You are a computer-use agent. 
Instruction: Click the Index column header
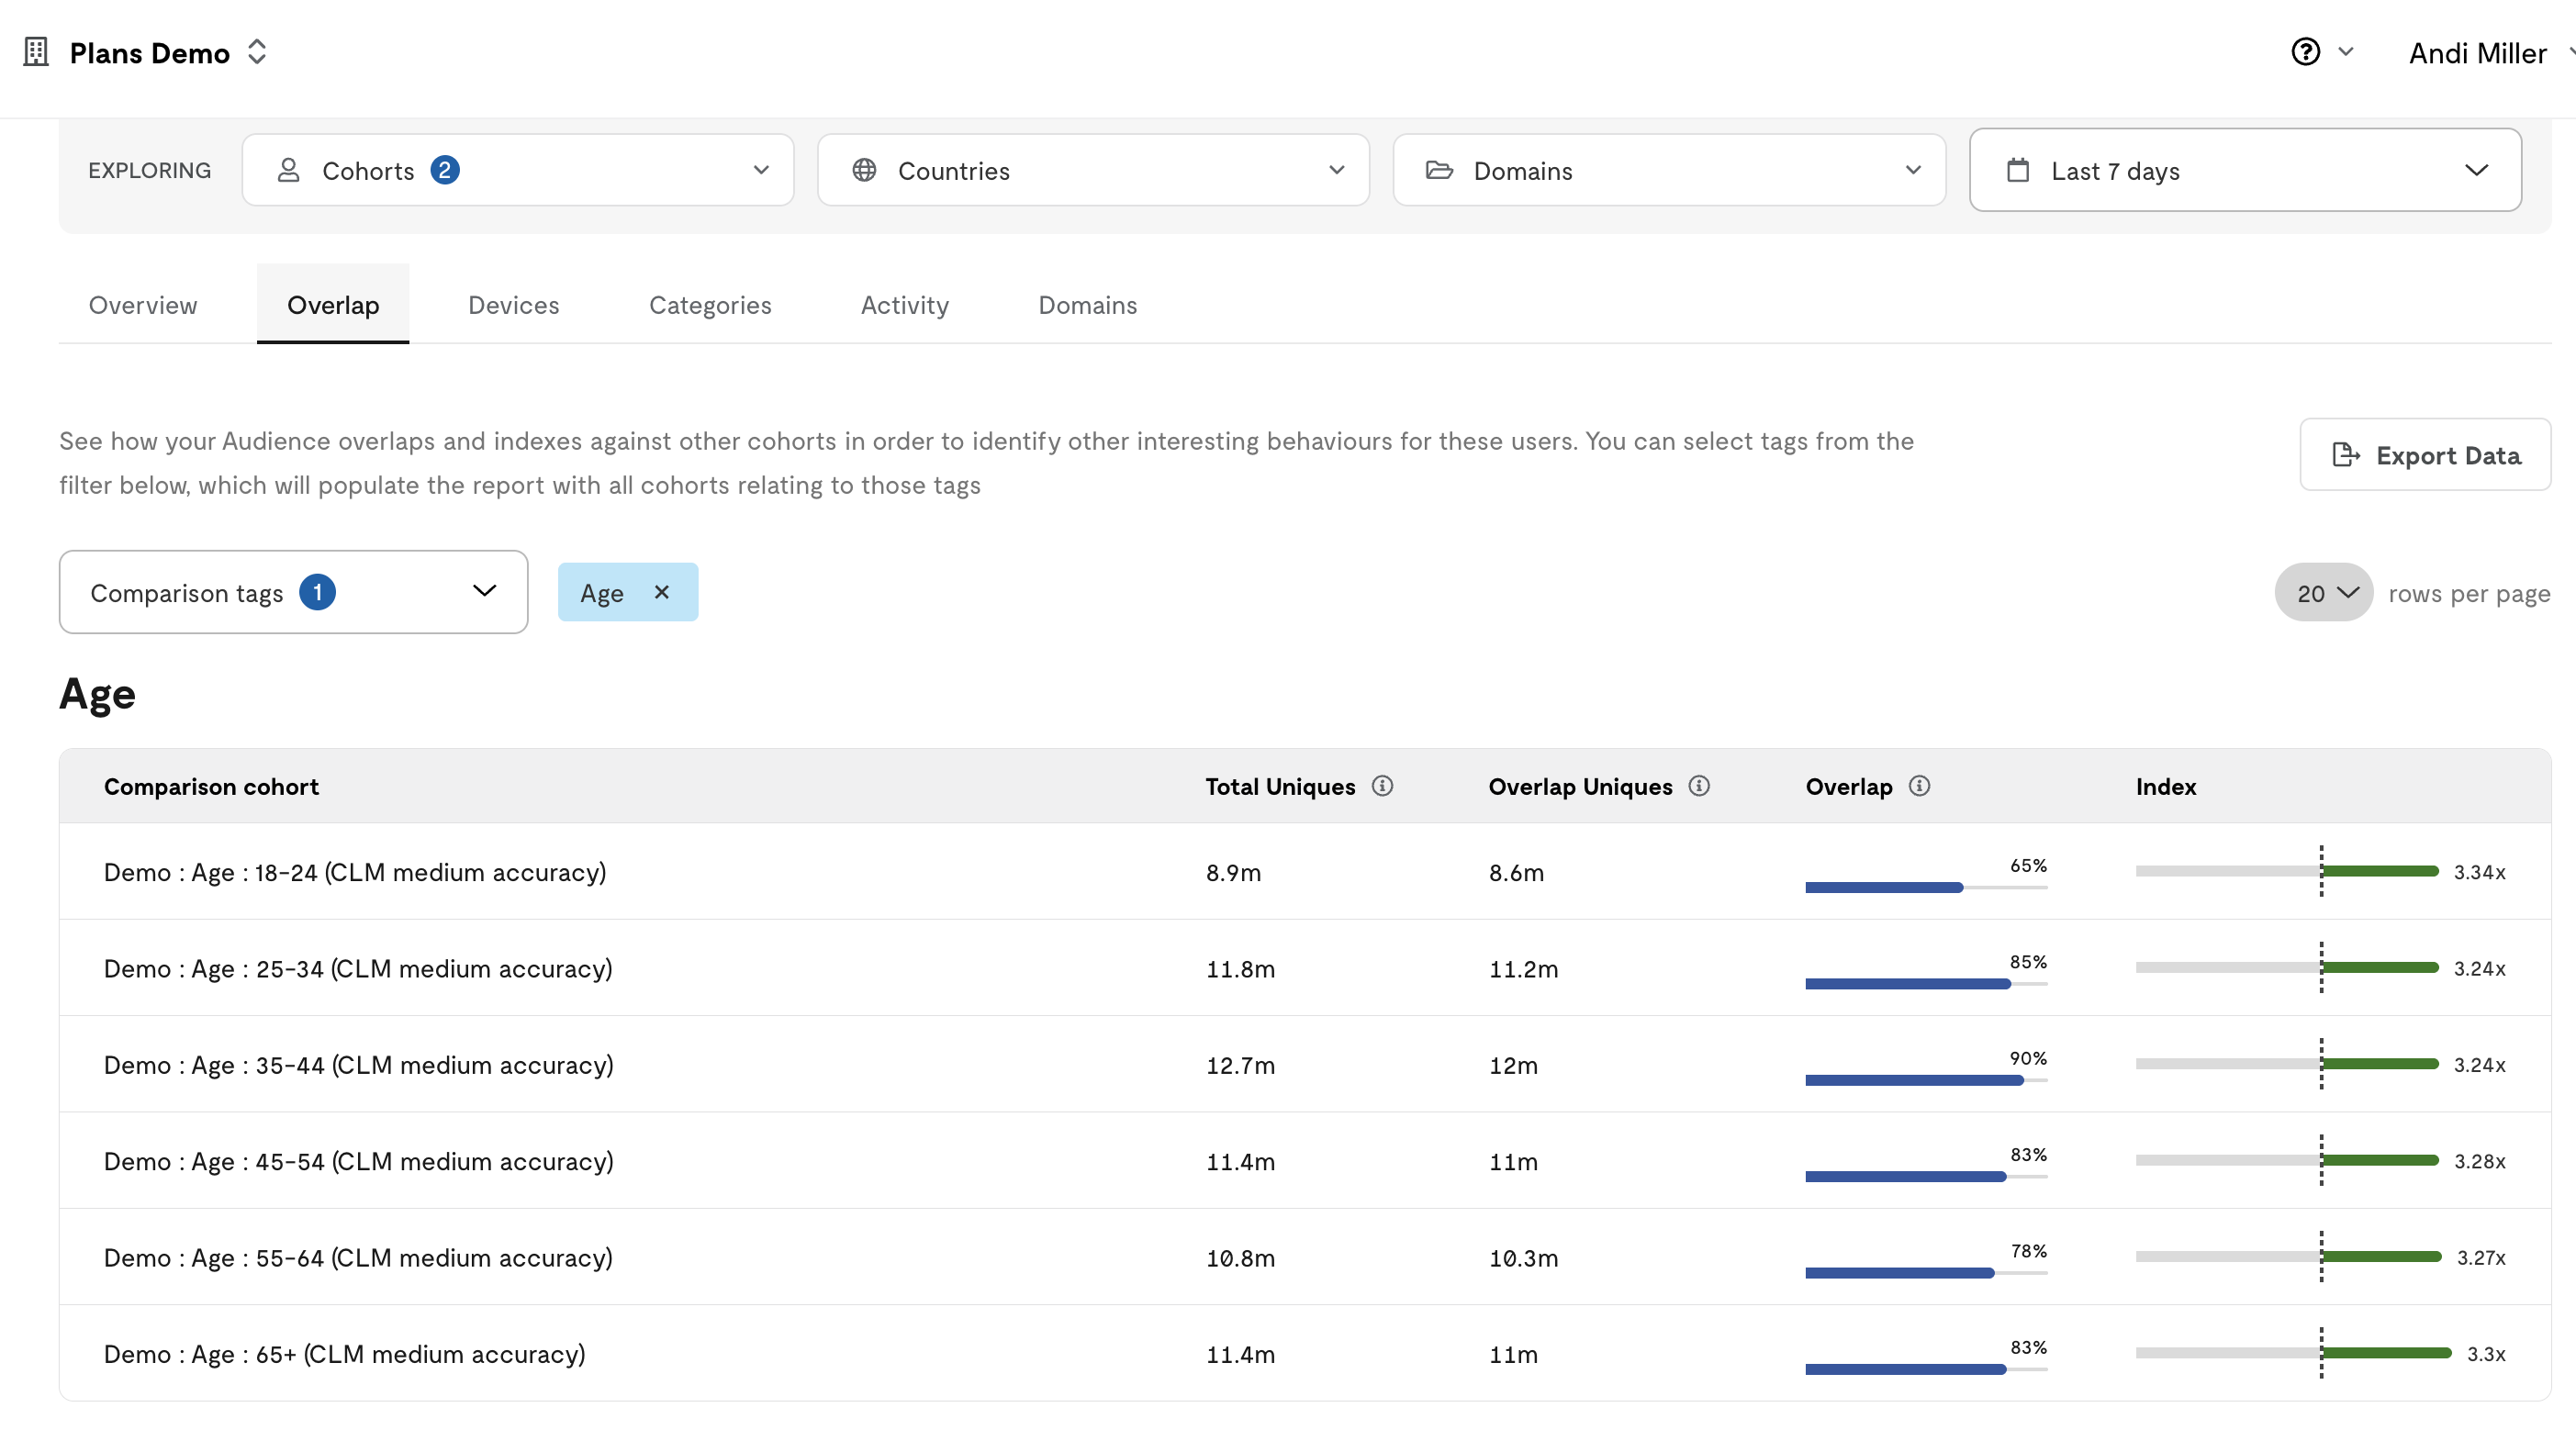click(x=2166, y=787)
